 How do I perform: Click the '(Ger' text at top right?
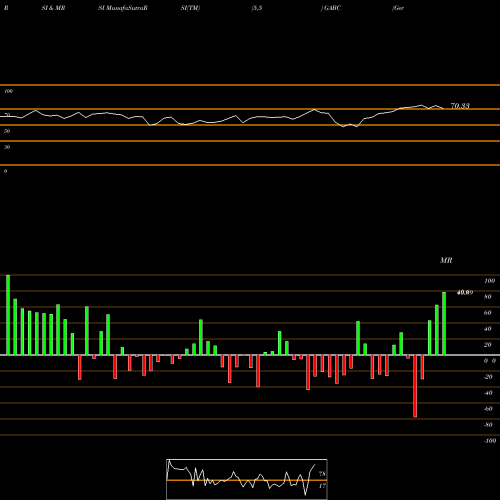click(x=398, y=8)
